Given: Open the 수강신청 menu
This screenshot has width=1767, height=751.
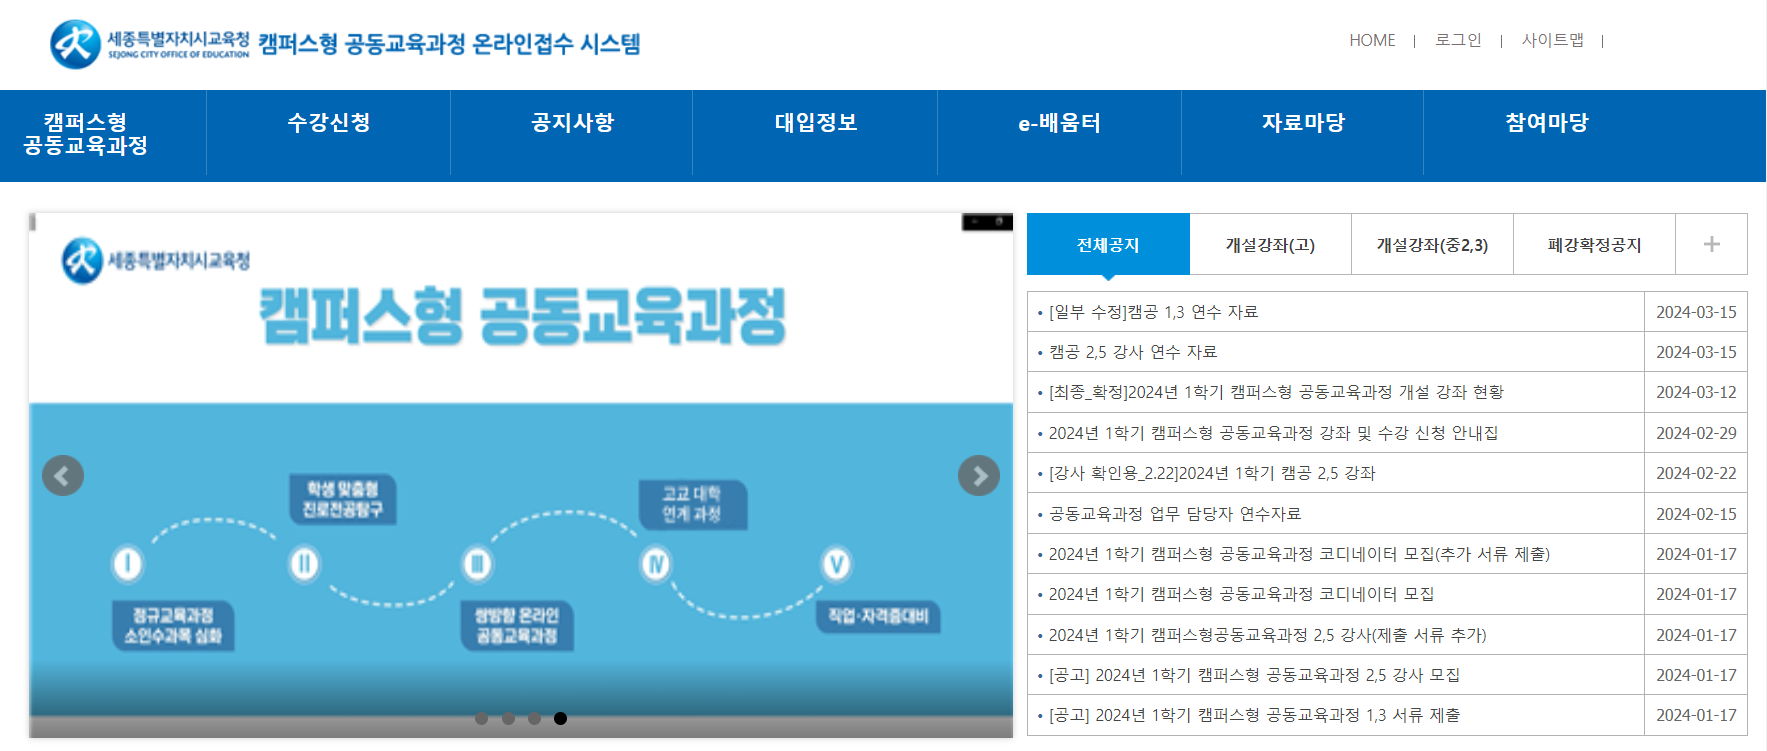Looking at the screenshot, I should tap(329, 123).
